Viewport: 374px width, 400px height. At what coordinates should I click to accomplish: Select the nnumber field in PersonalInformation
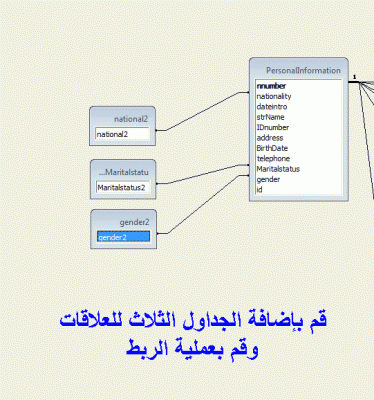pos(298,86)
